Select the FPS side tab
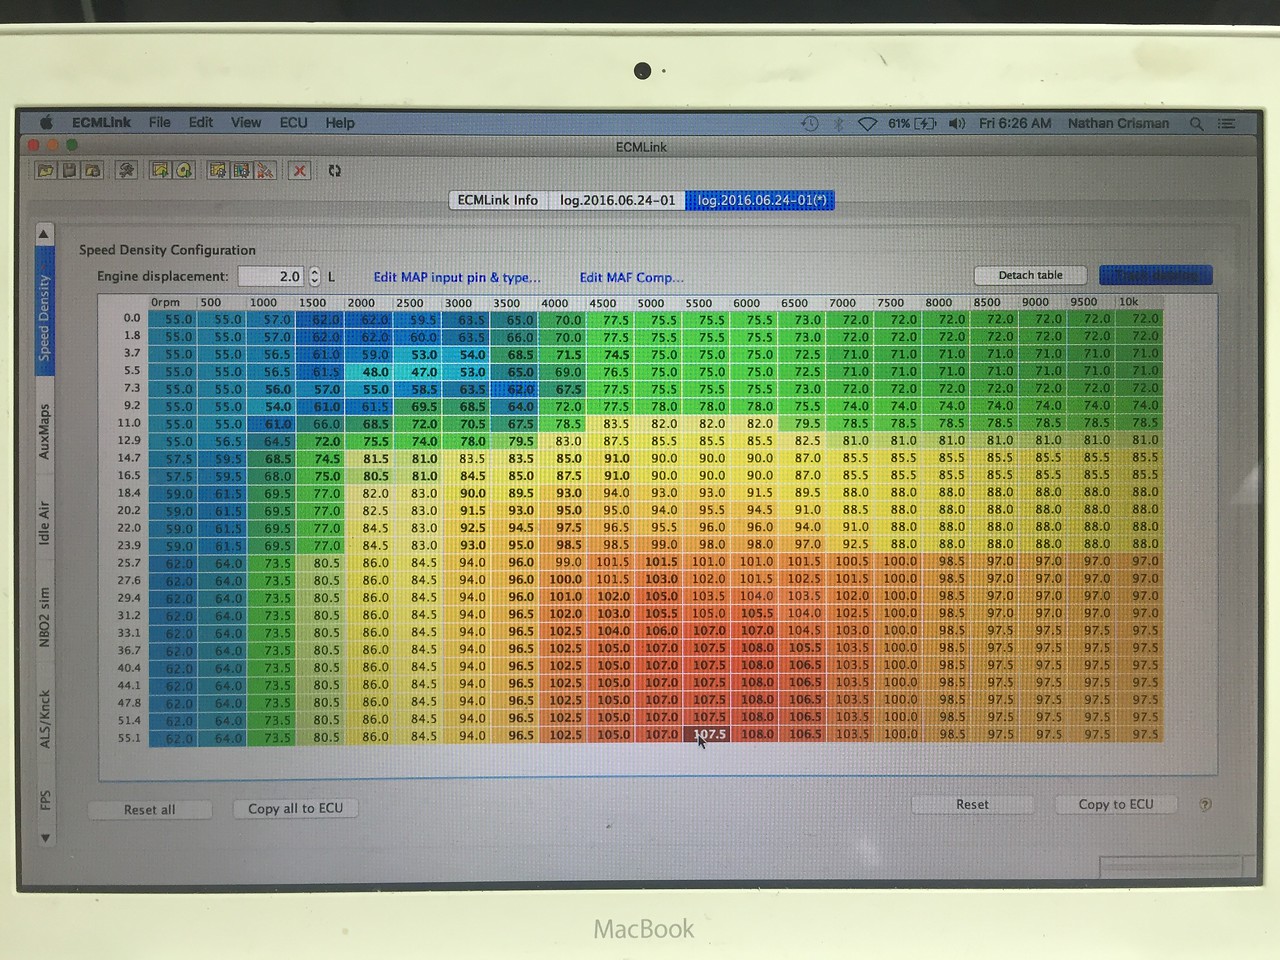Image resolution: width=1280 pixels, height=960 pixels. click(44, 800)
